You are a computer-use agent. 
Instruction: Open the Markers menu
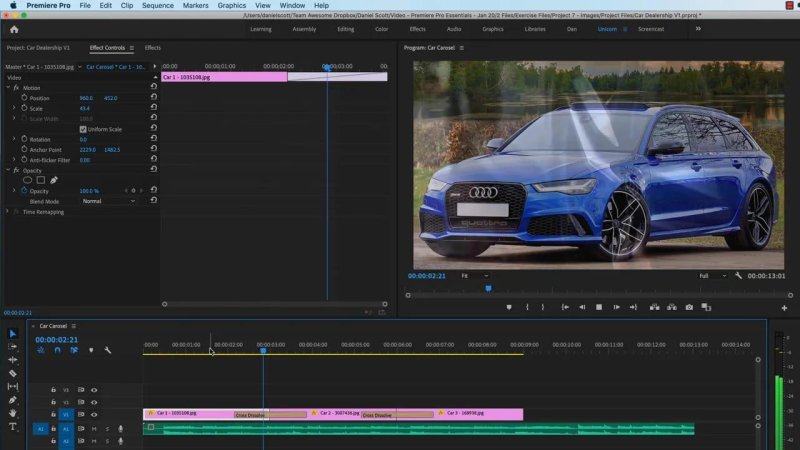coord(195,6)
